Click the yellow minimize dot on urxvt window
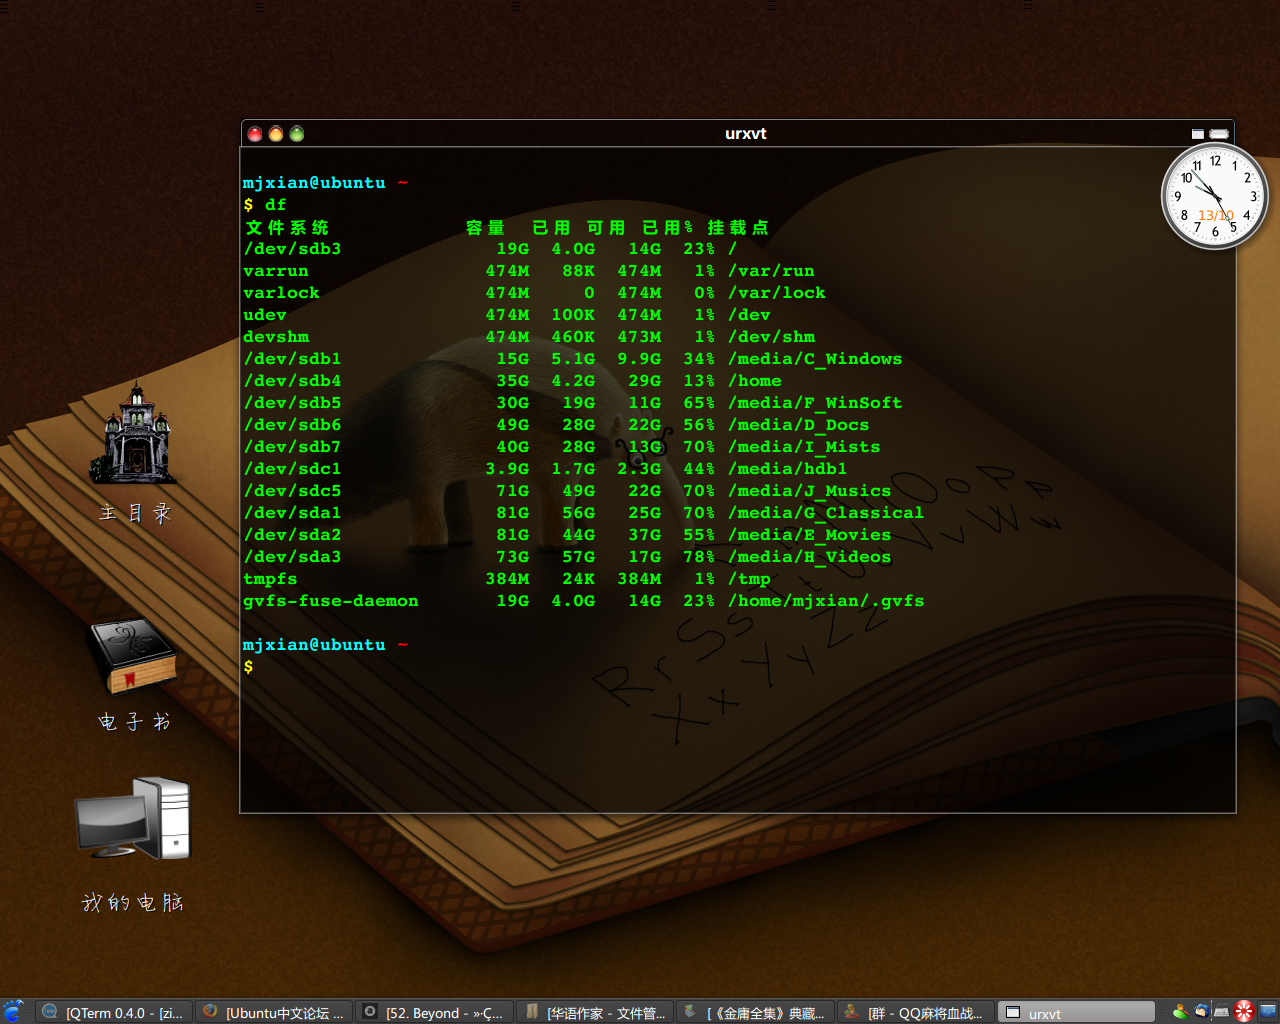This screenshot has height=1024, width=1280. tap(276, 134)
